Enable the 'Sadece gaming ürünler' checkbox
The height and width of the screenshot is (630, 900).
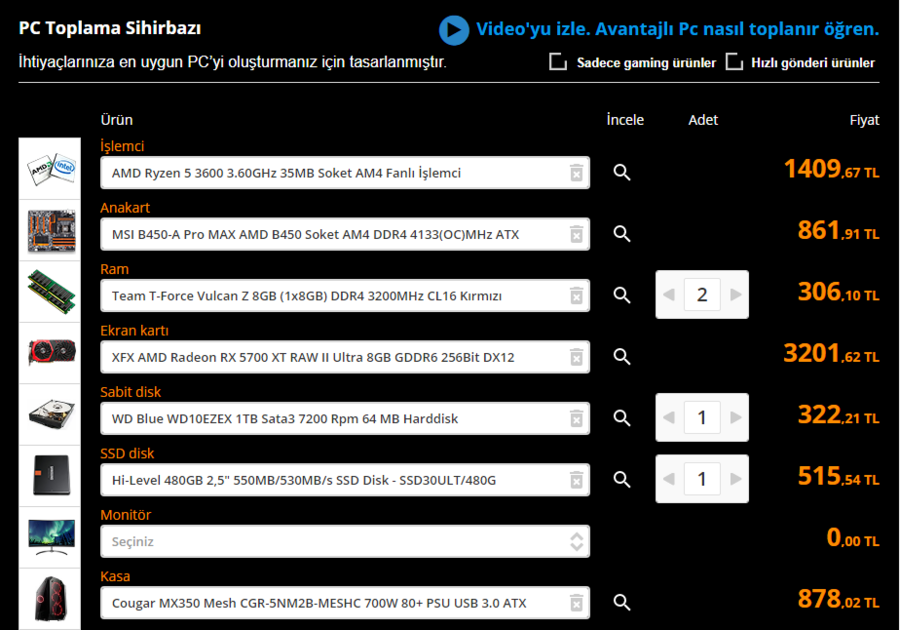[x=558, y=63]
